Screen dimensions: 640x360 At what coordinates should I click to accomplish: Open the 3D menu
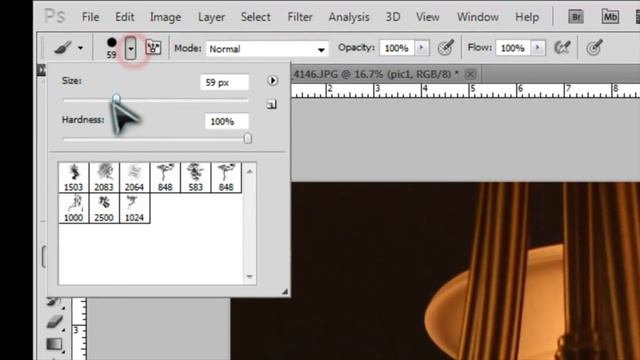coord(393,17)
